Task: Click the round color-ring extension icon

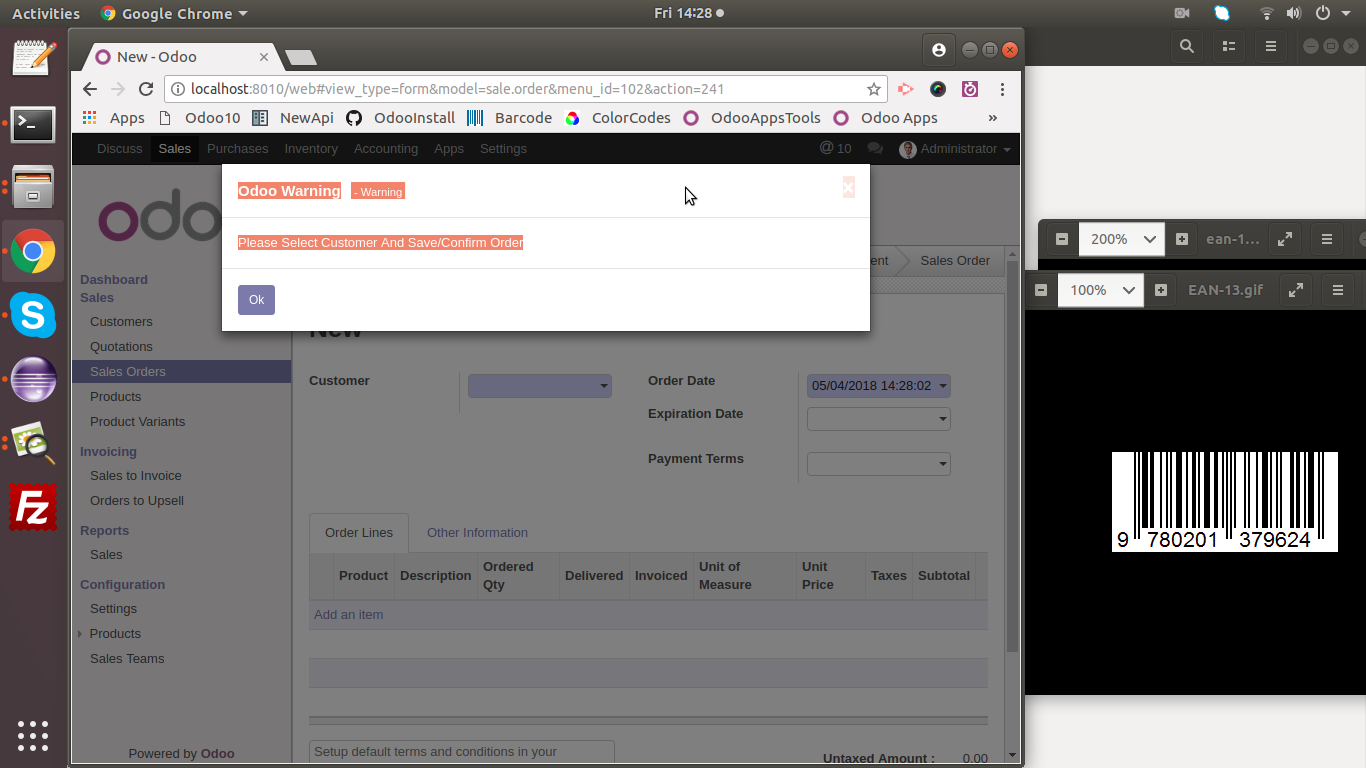Action: (x=938, y=89)
